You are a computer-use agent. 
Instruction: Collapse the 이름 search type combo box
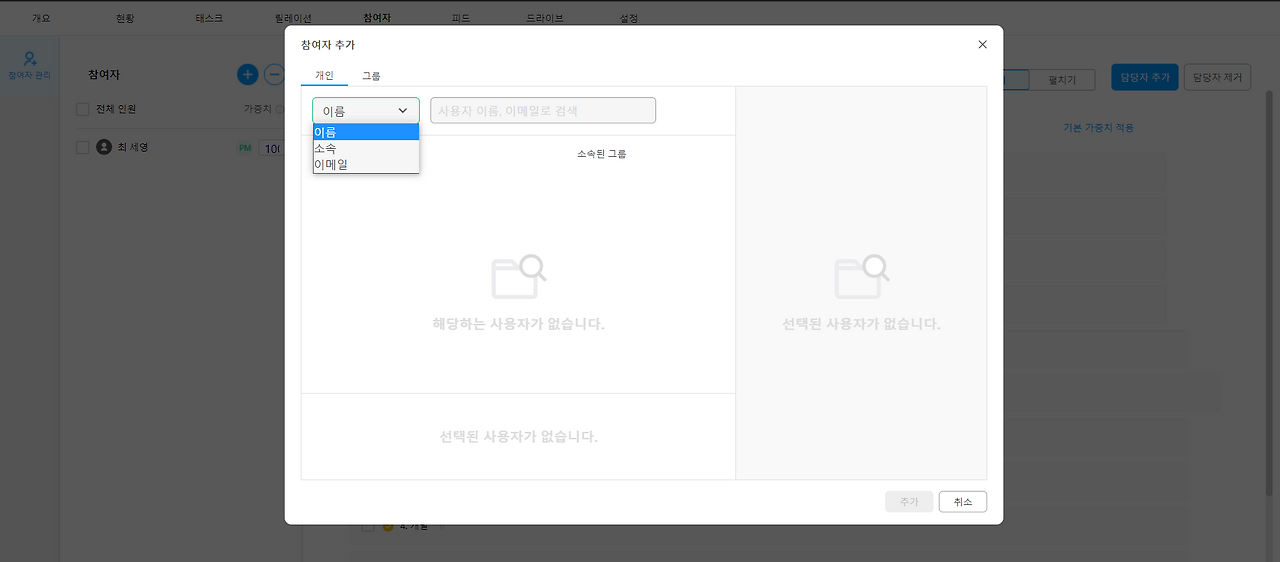coord(366,111)
